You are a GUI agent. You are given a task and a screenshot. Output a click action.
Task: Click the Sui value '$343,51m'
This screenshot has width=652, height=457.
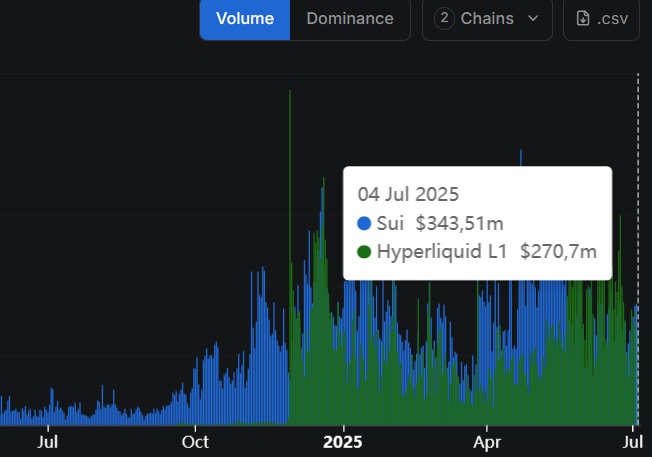click(459, 223)
